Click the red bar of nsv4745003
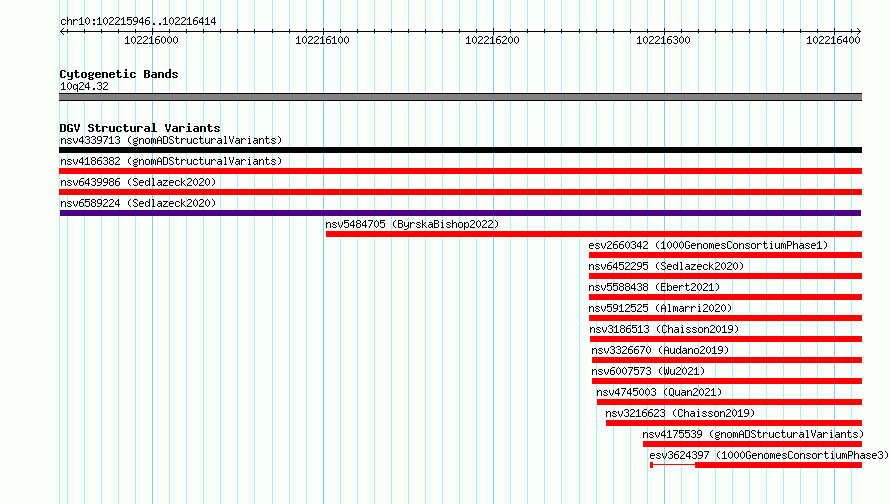 pyautogui.click(x=729, y=402)
